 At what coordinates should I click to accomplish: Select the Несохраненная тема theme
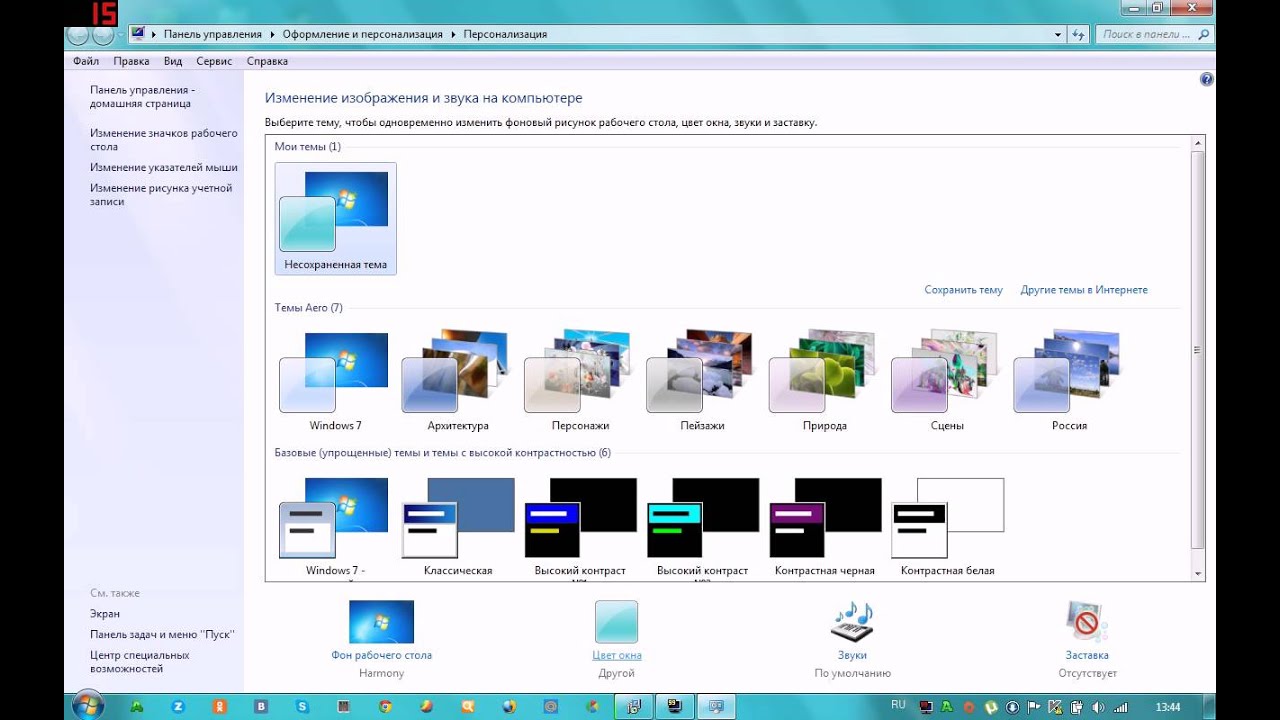click(x=335, y=219)
